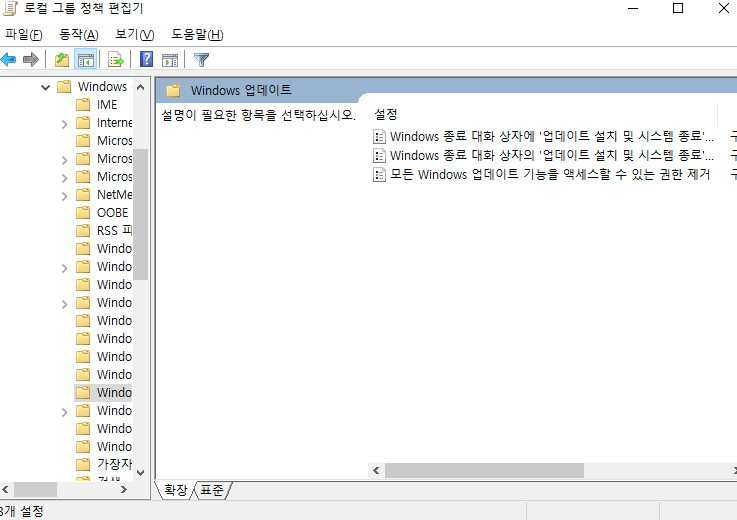737x520 pixels.
Task: Click the Back arrow toolbar icon
Action: (x=8, y=60)
